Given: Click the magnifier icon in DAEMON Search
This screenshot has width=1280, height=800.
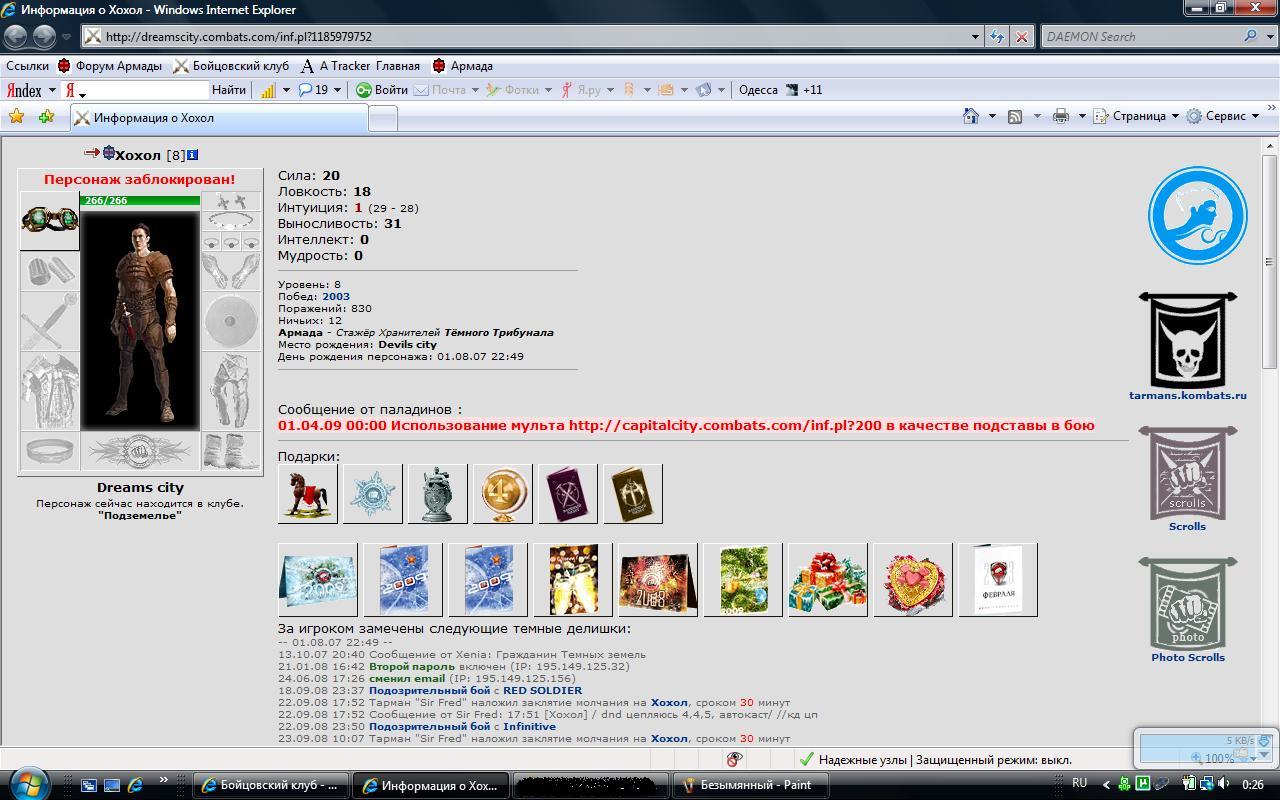Looking at the screenshot, I should [1251, 36].
